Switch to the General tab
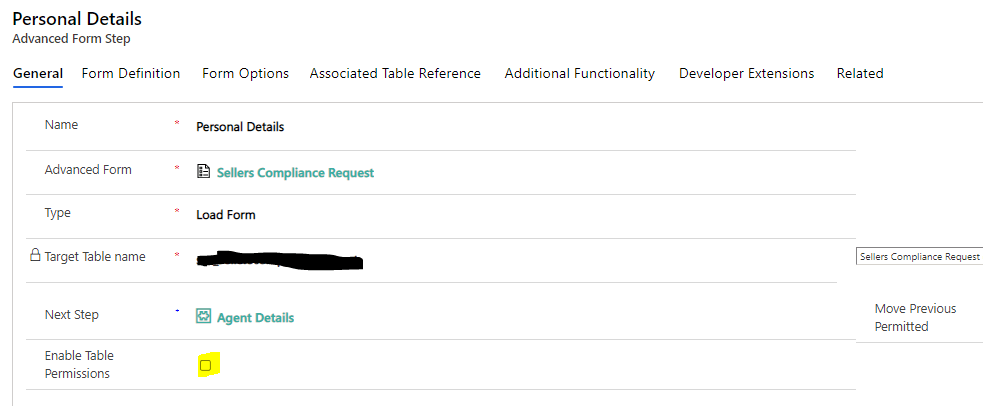 [x=38, y=73]
